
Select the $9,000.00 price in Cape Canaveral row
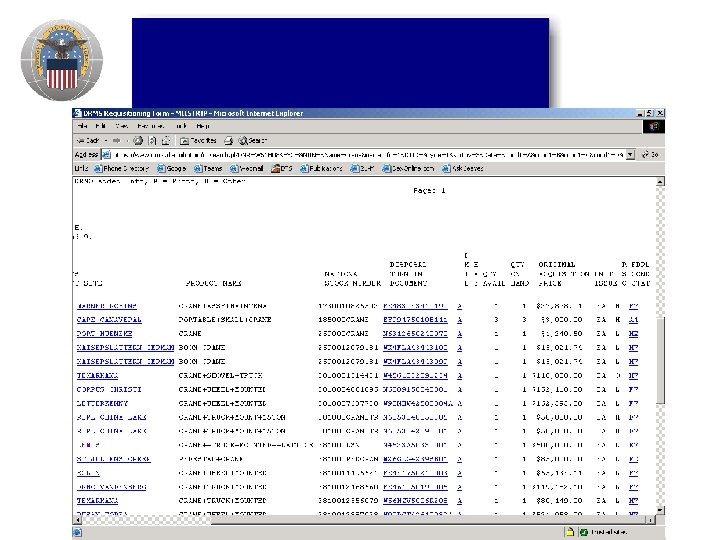562,320
